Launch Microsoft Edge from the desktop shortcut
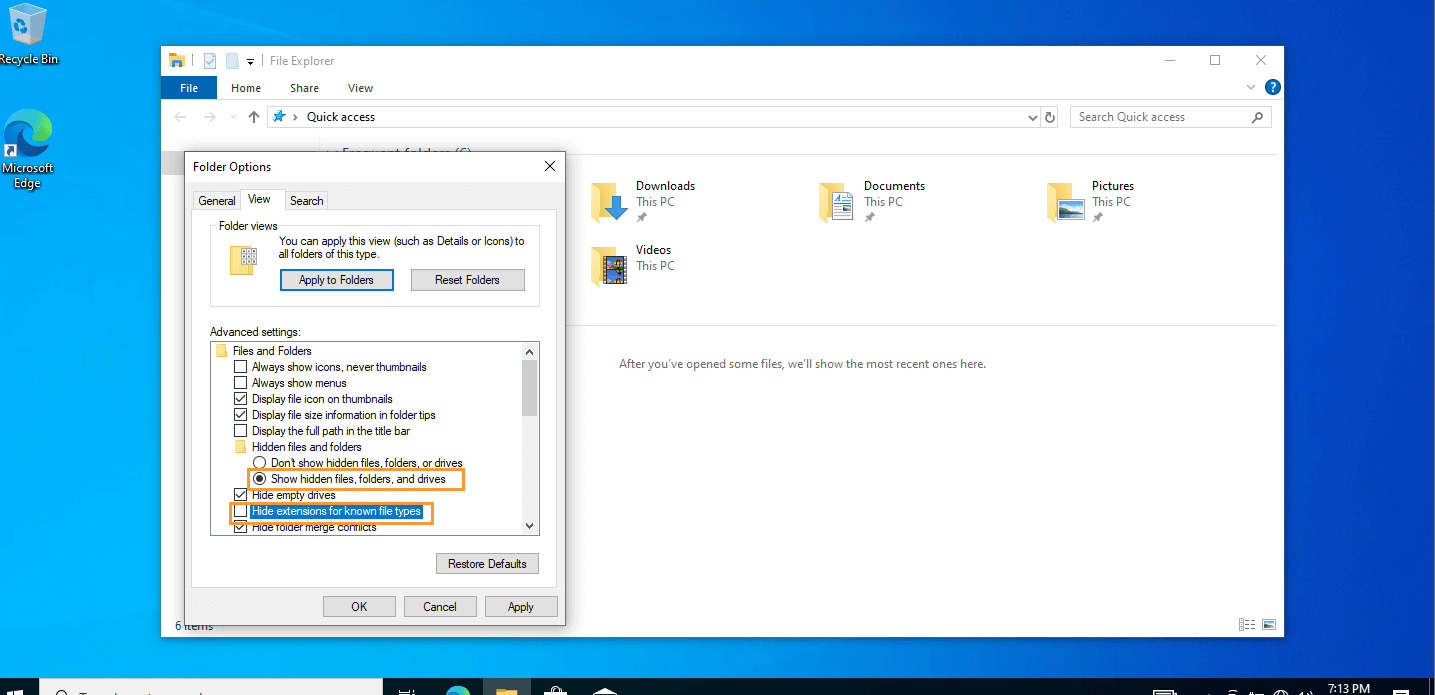 tap(28, 150)
